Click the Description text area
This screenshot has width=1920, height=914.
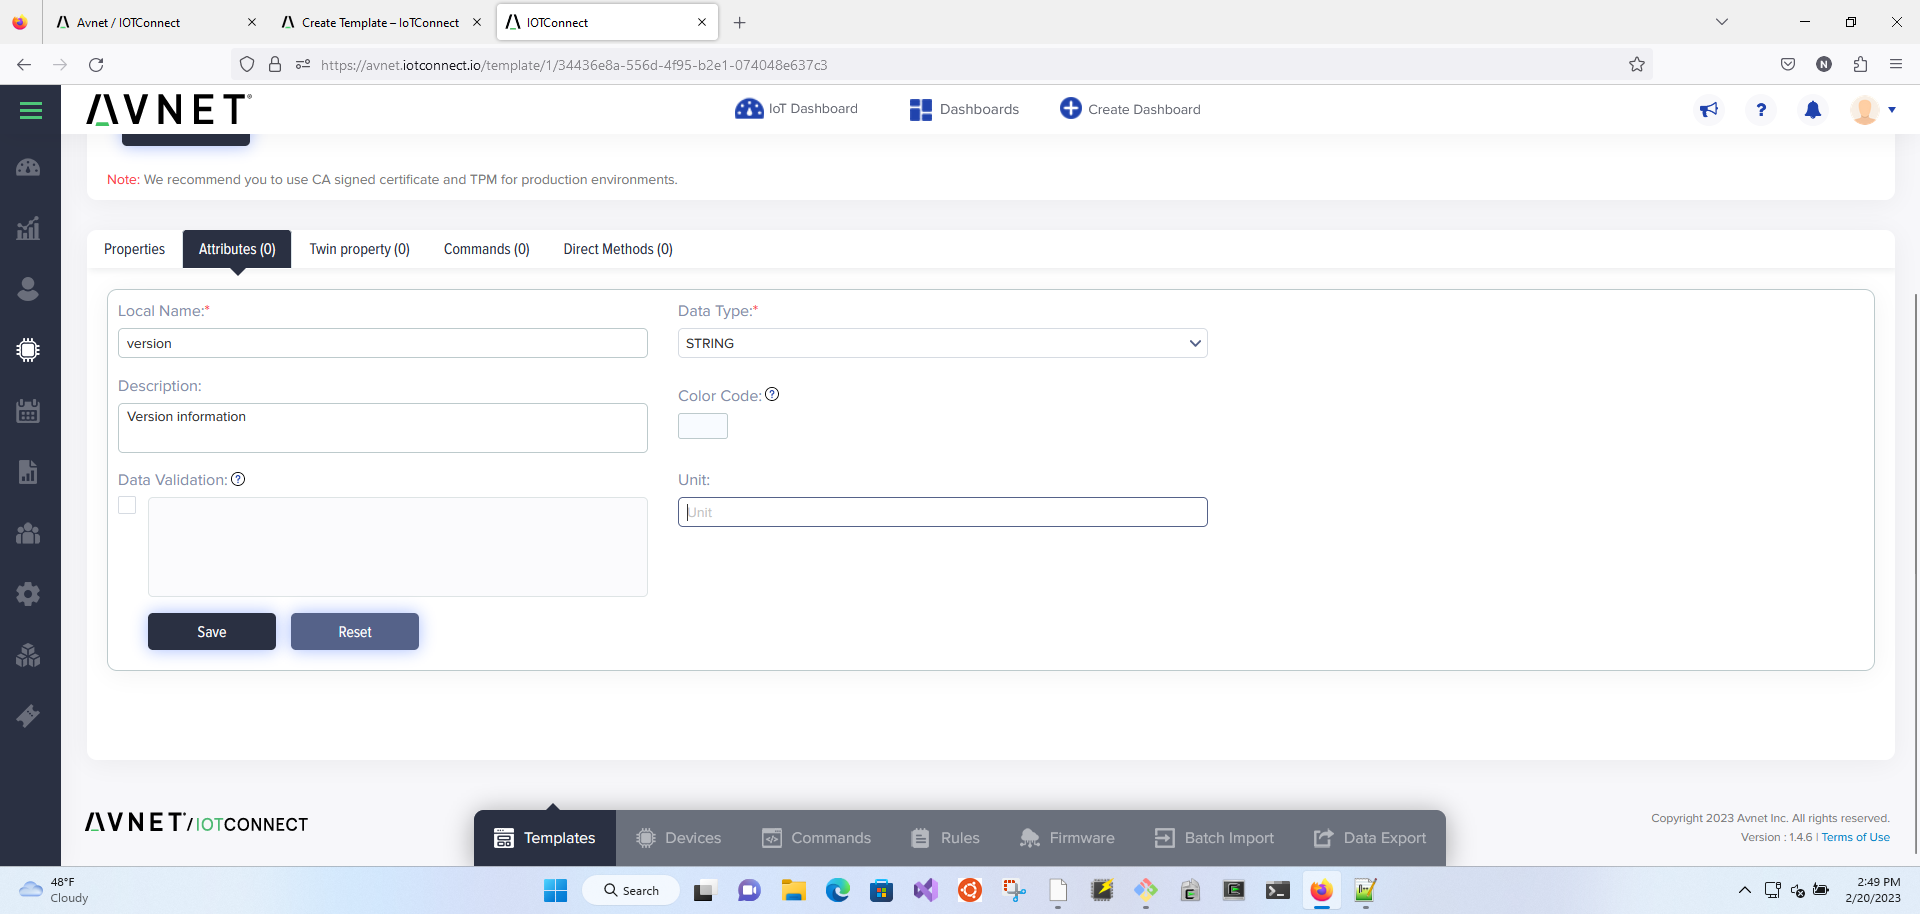point(383,428)
